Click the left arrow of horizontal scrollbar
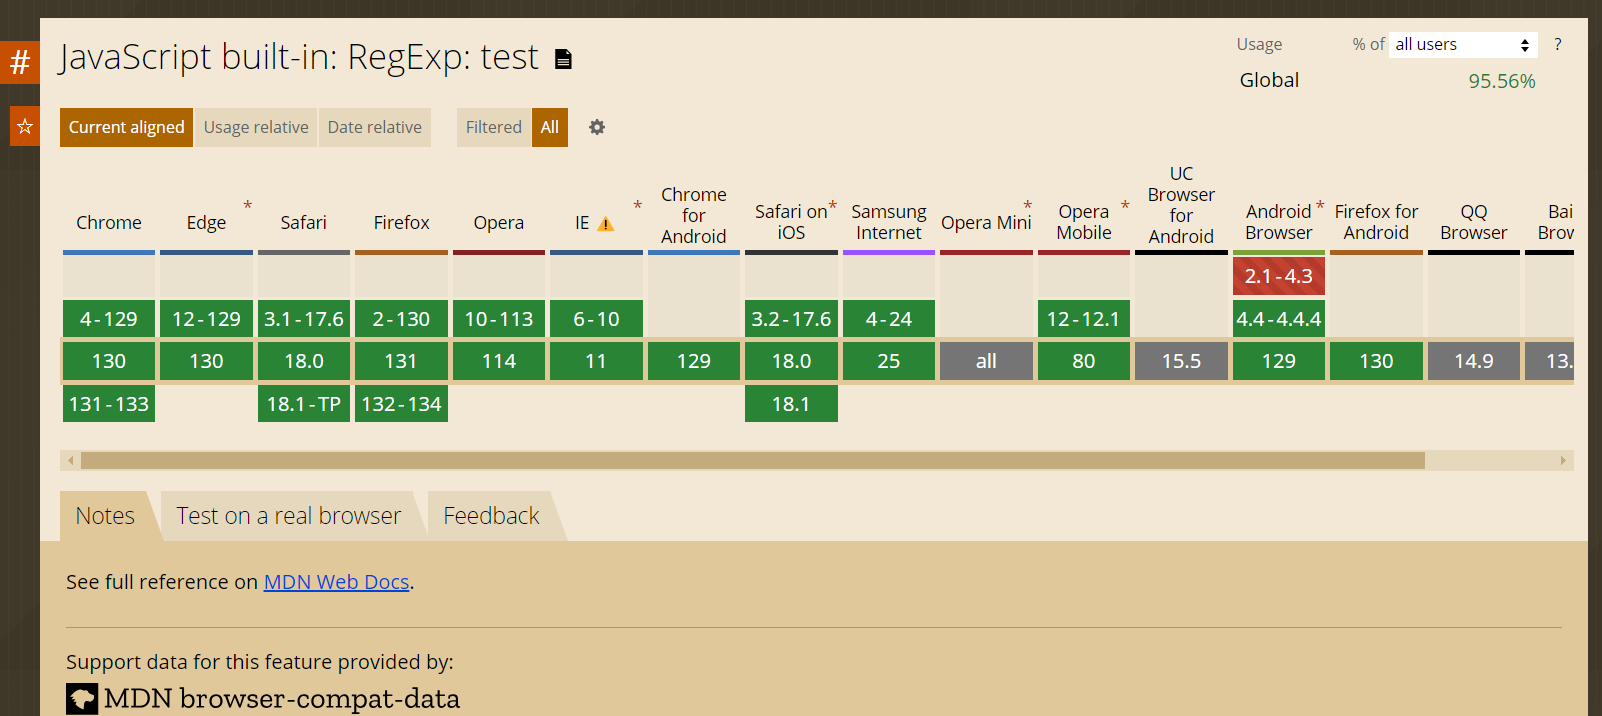The width and height of the screenshot is (1602, 716). click(x=70, y=460)
